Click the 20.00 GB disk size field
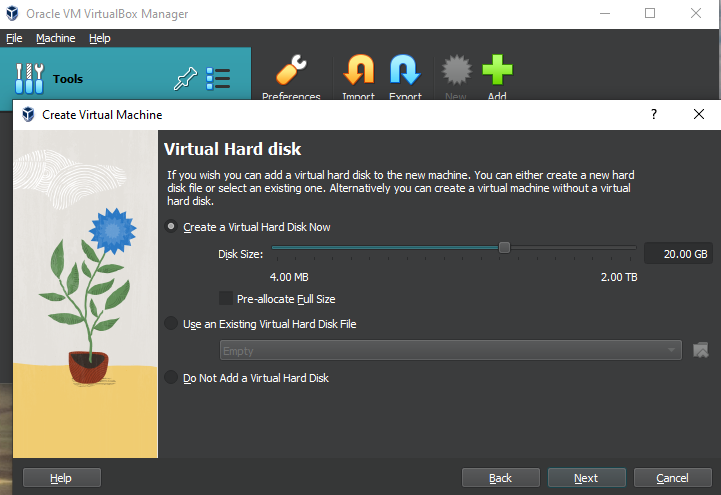The width and height of the screenshot is (721, 495). [678, 254]
